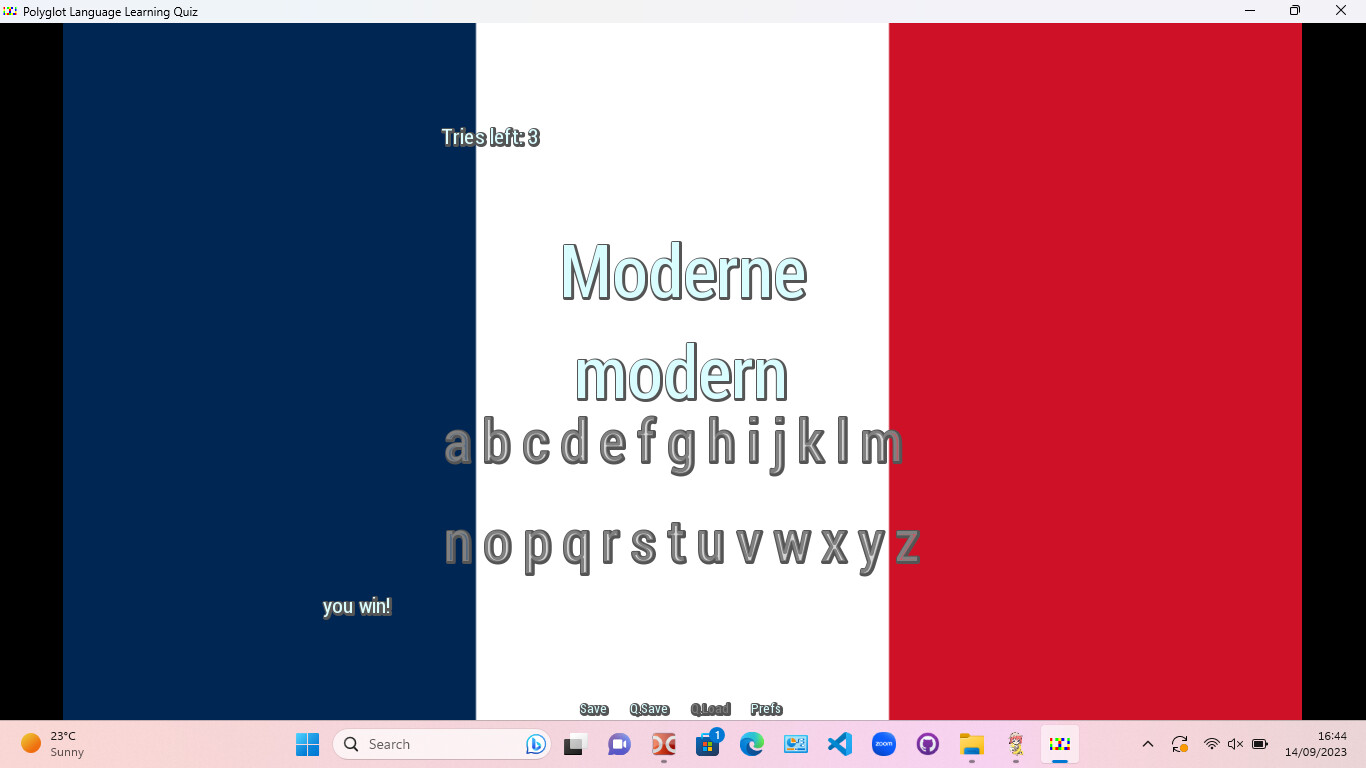Open Teams chat from the taskbar
1366x768 pixels.
click(619, 744)
